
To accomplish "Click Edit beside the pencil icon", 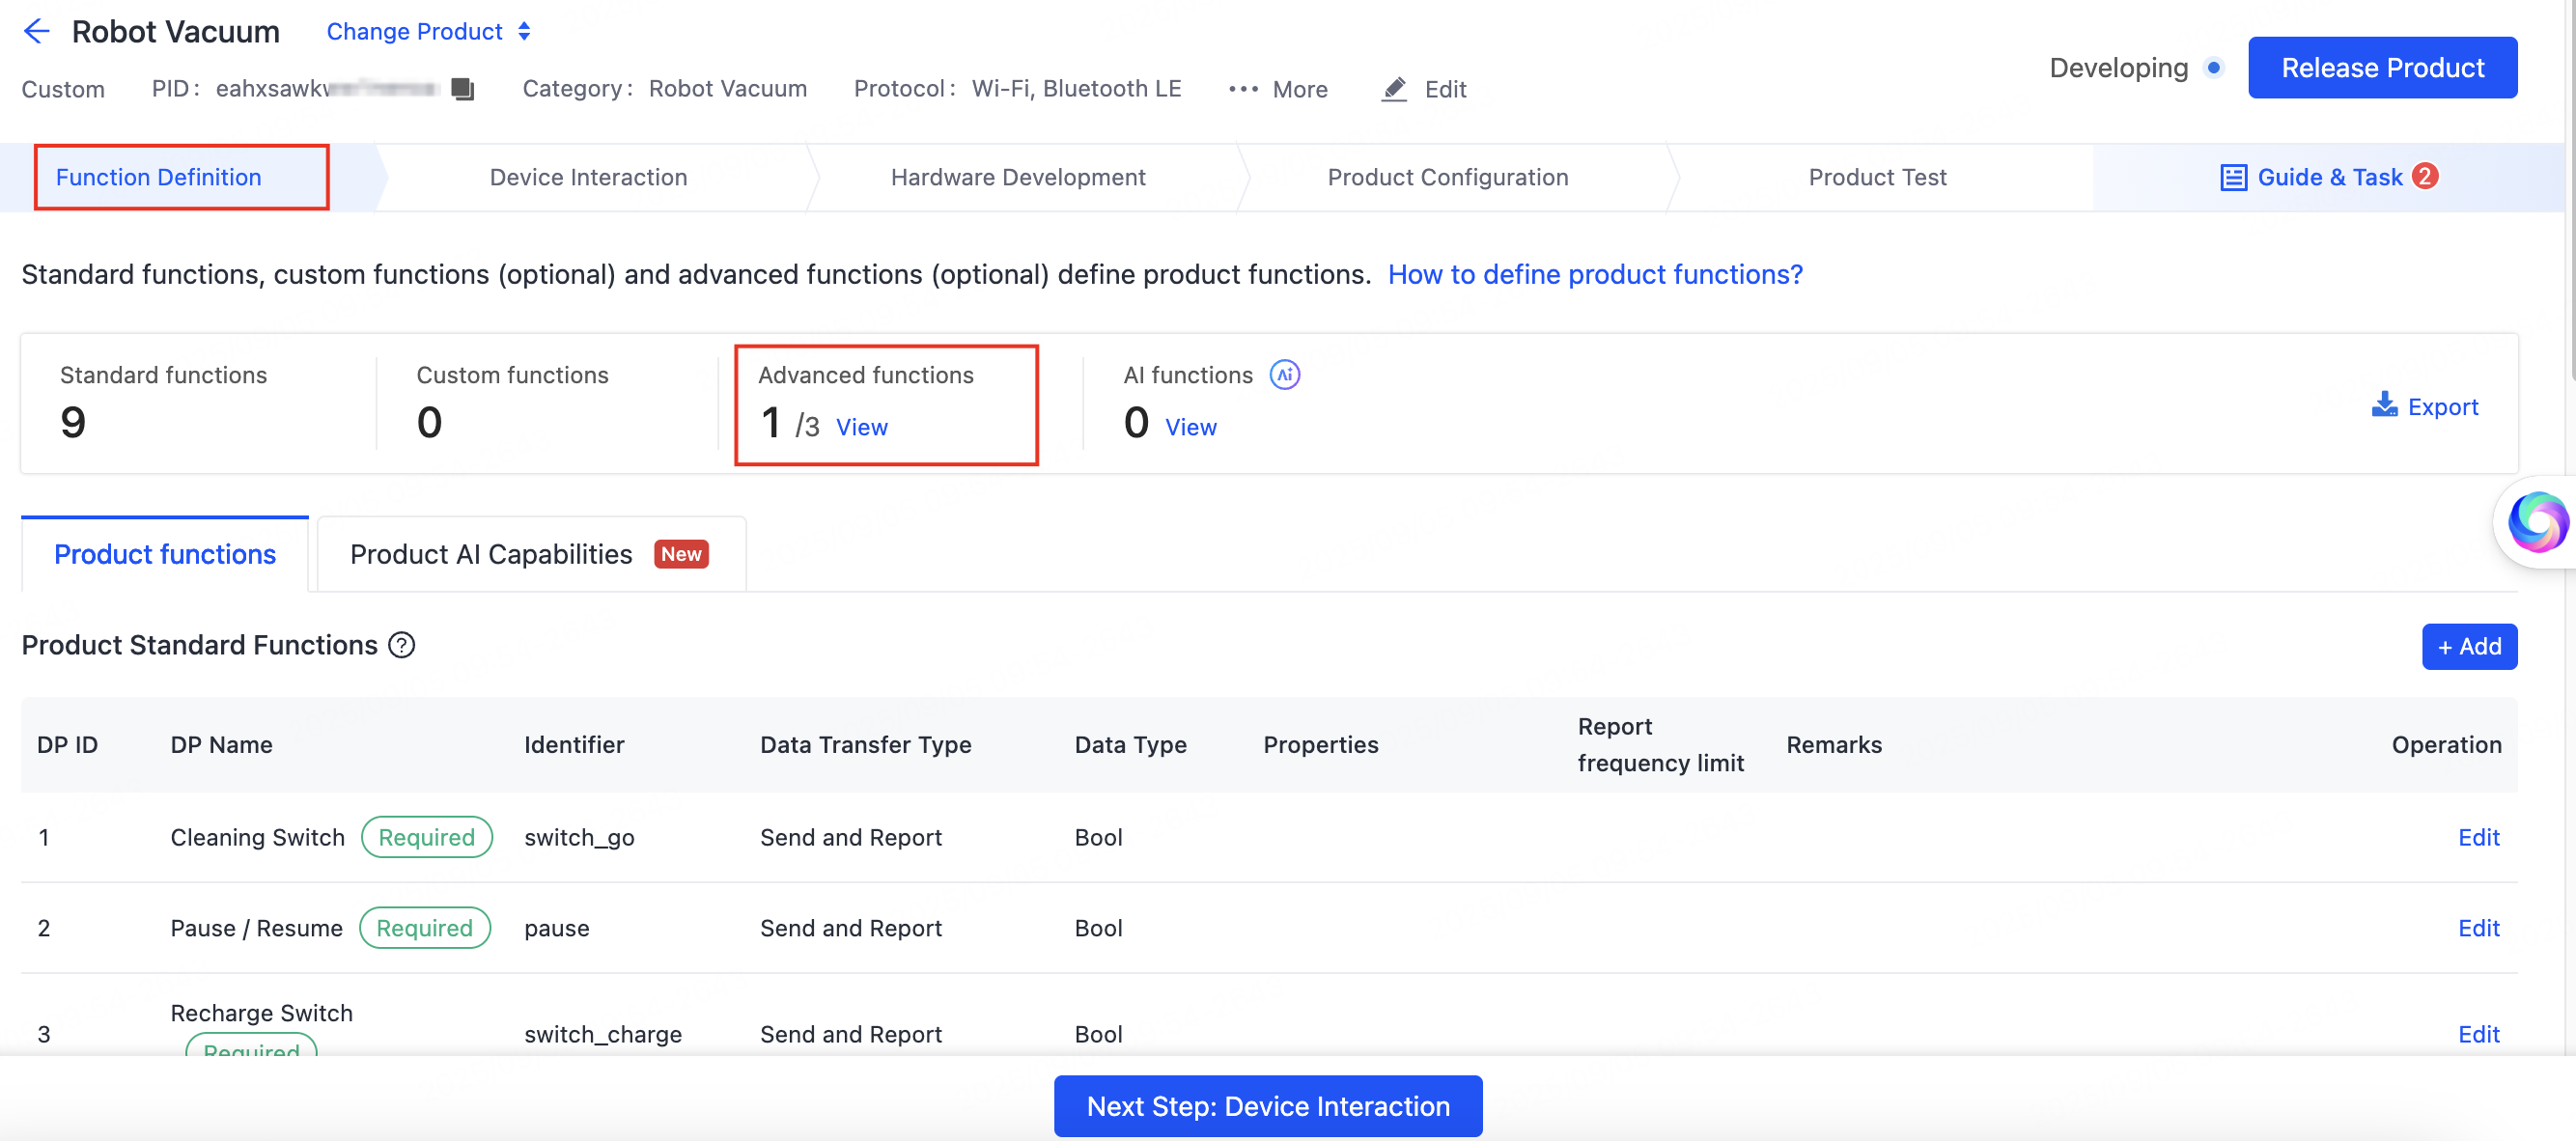I will click(1445, 89).
